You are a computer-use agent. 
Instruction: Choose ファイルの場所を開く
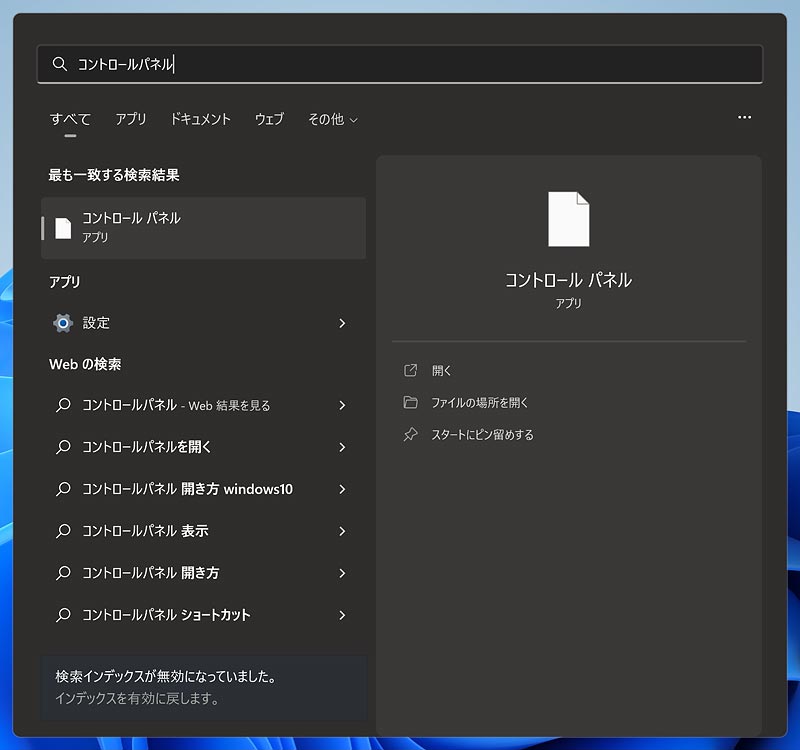click(x=480, y=403)
